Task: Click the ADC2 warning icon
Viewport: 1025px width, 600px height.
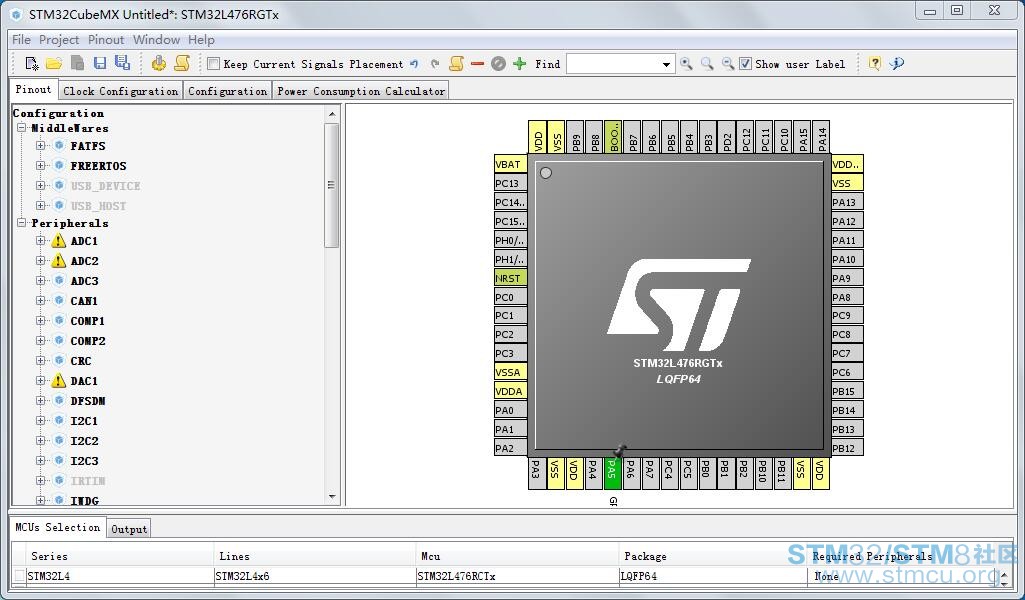Action: (x=59, y=261)
